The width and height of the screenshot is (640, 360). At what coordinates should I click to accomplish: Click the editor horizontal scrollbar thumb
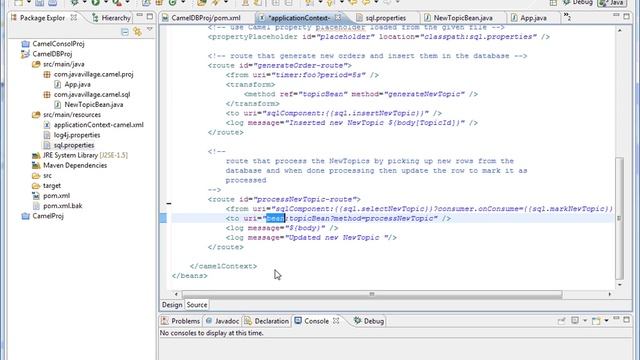(372, 294)
